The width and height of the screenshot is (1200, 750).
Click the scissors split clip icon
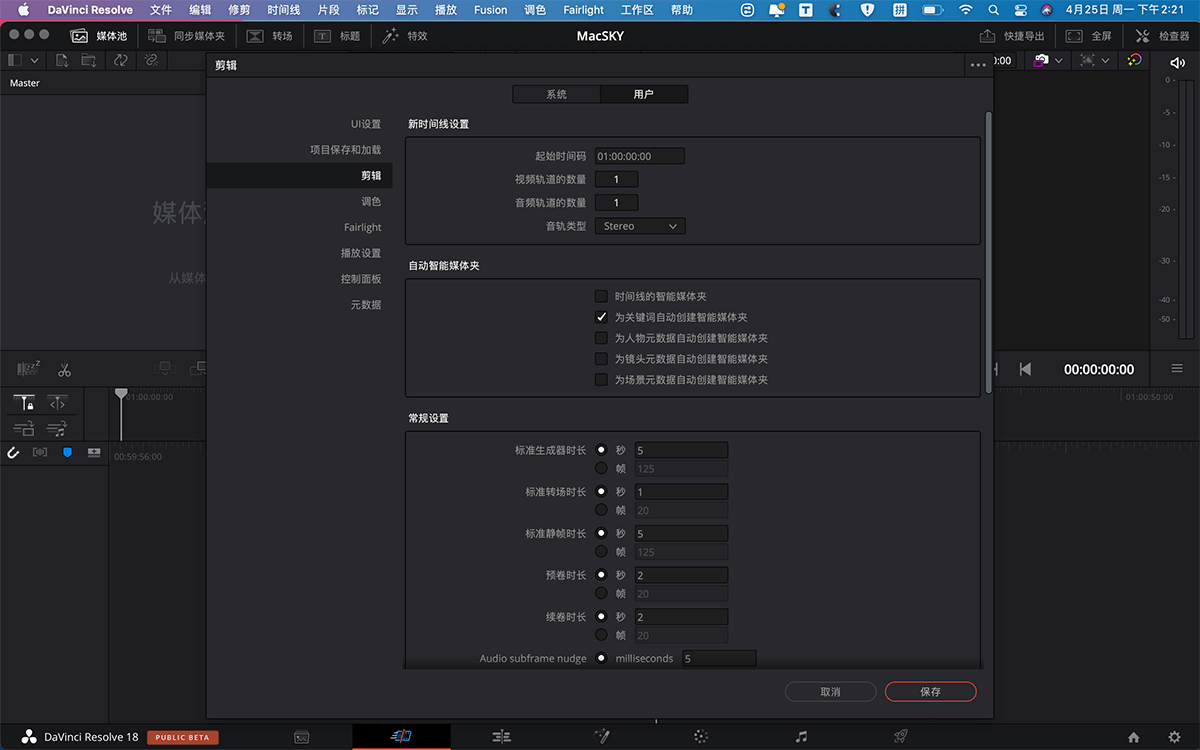click(64, 370)
